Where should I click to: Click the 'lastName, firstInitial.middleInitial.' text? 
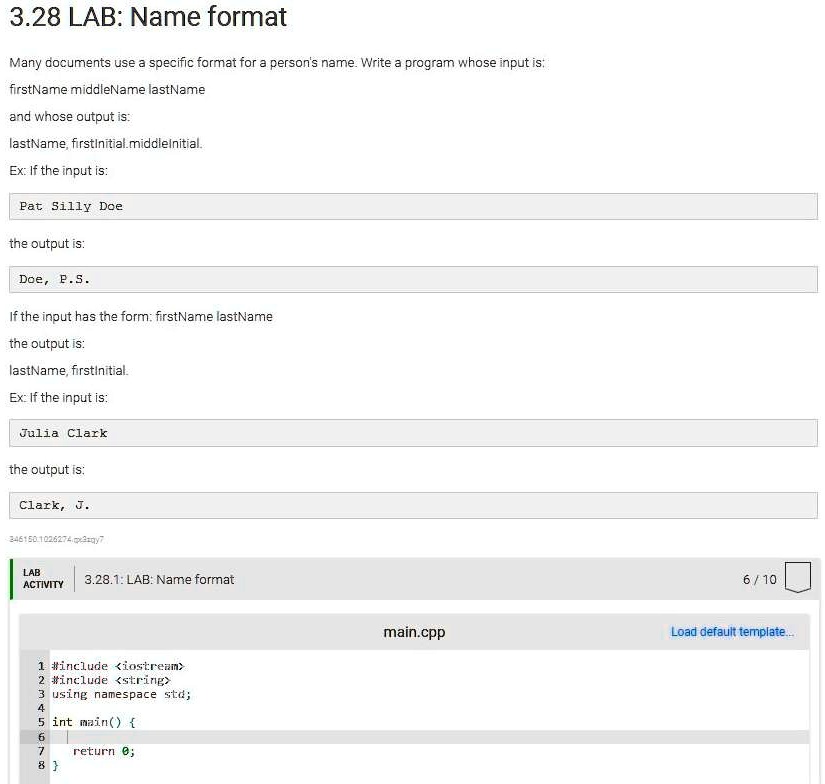(106, 143)
